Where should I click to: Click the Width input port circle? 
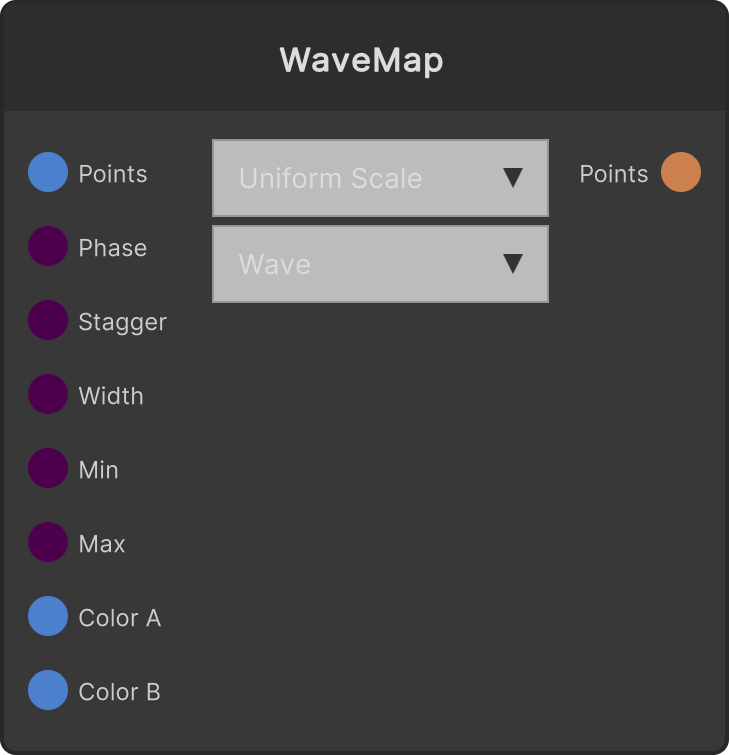point(48,394)
